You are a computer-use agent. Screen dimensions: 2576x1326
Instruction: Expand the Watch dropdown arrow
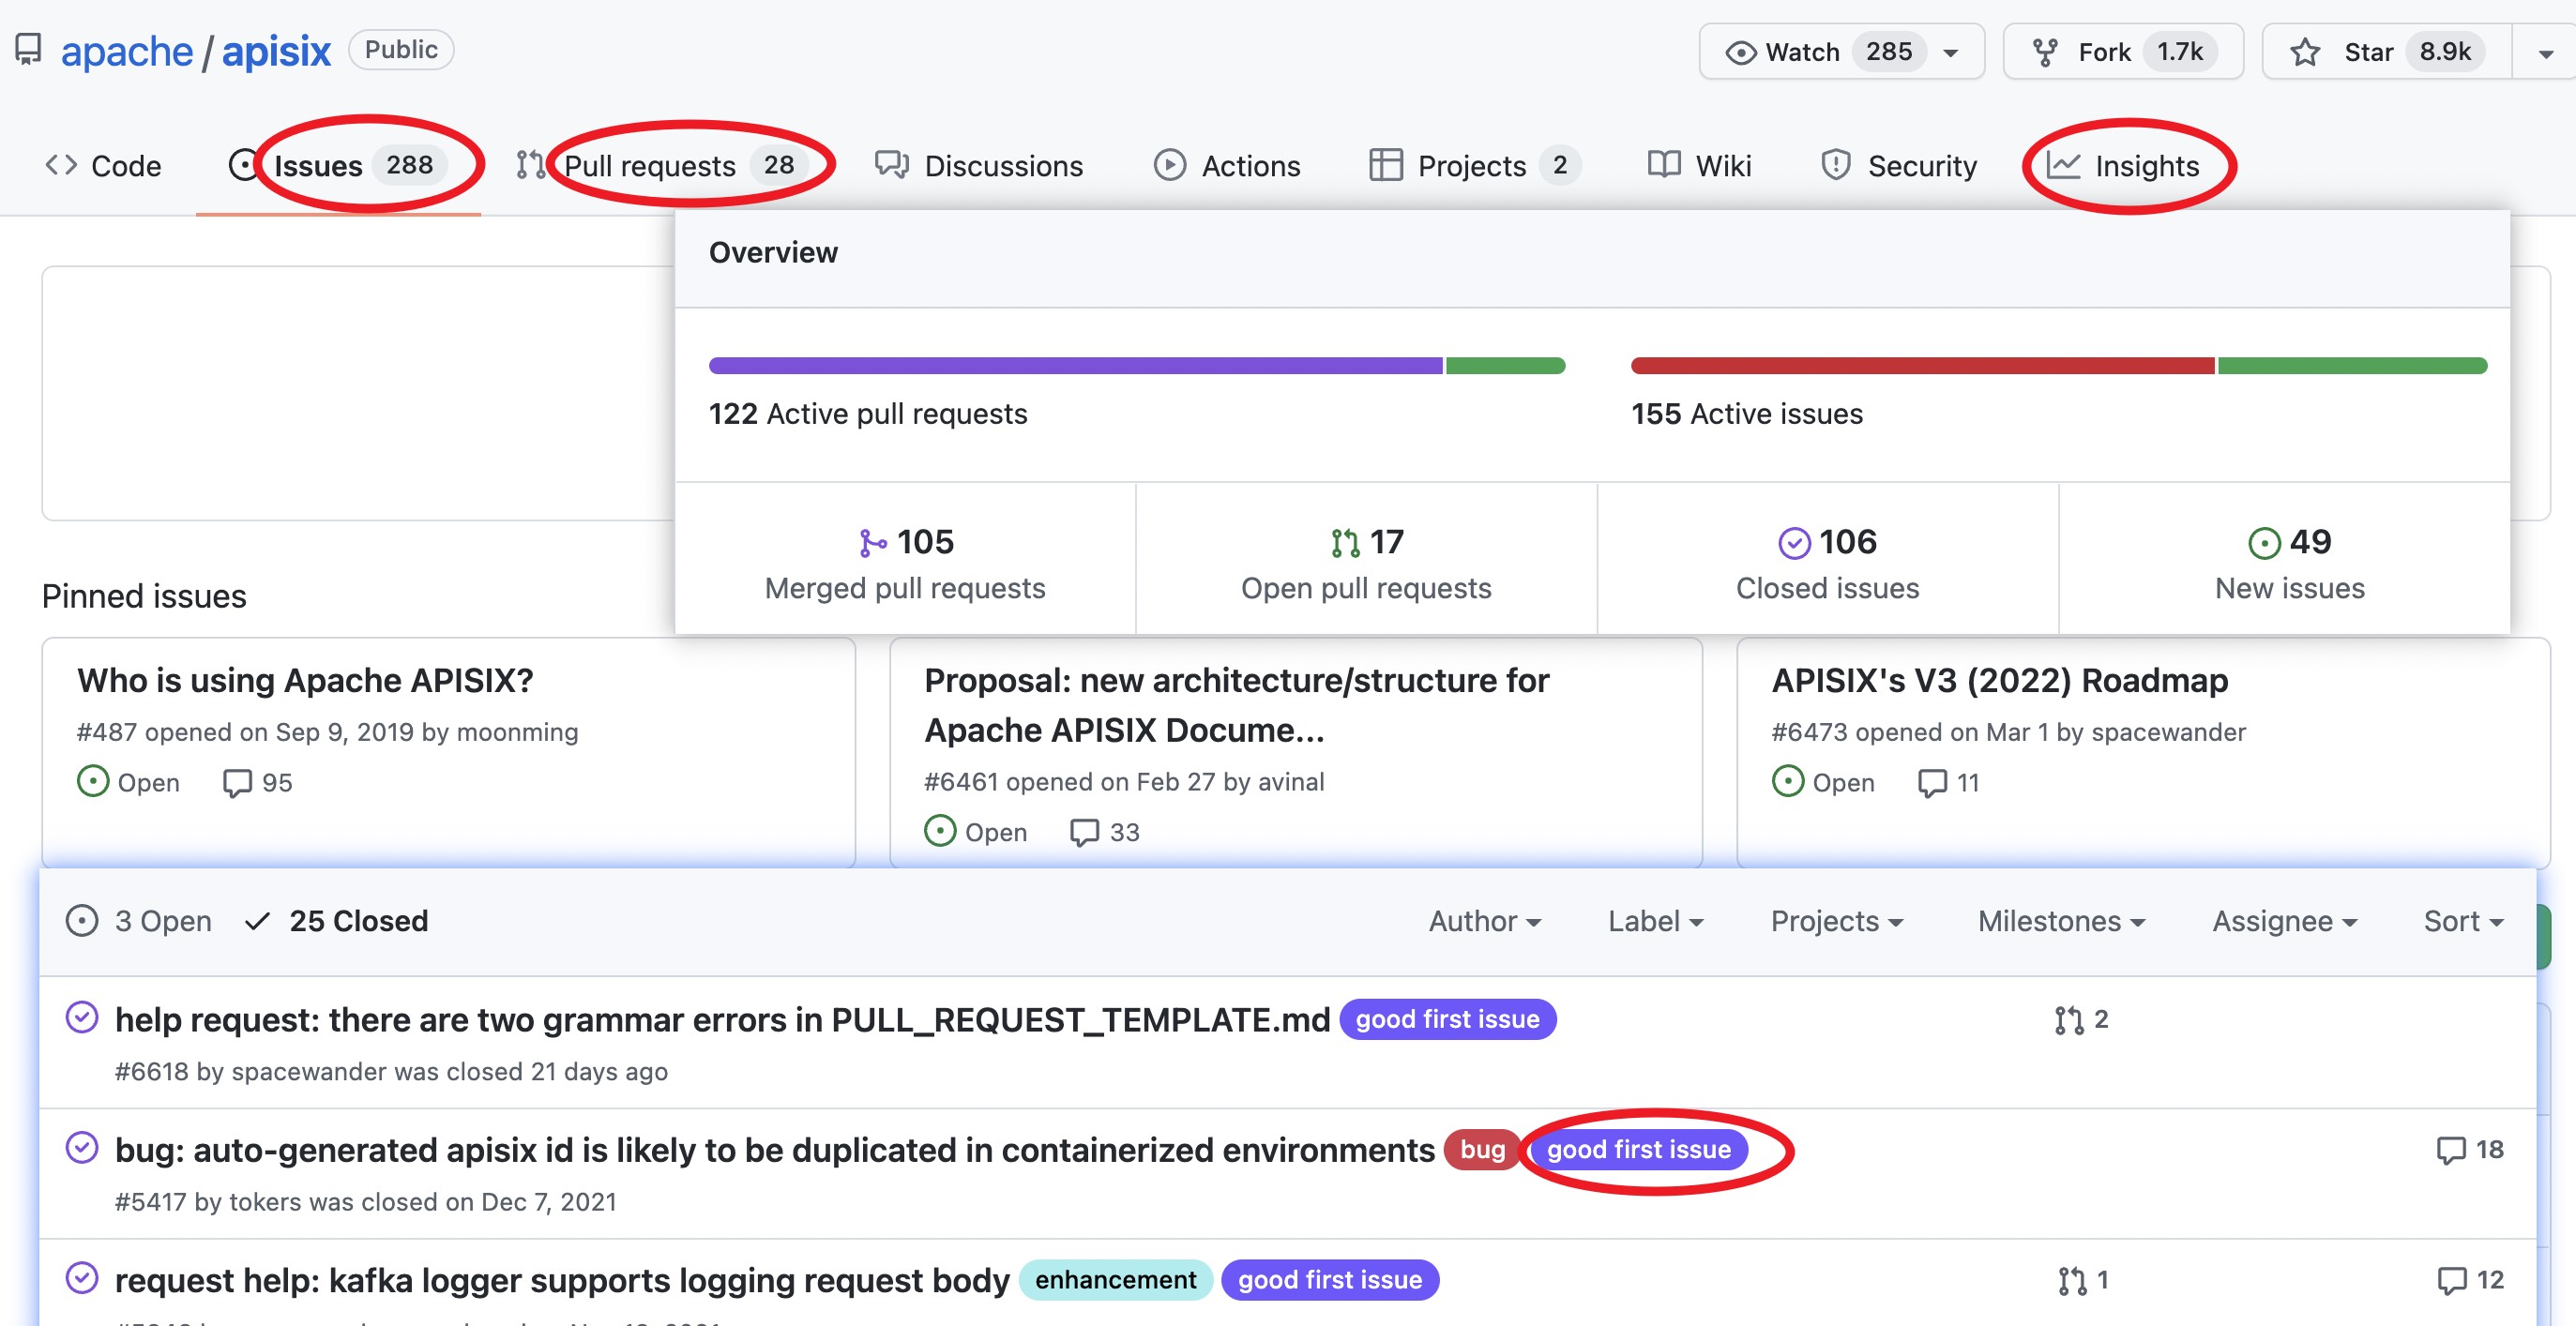(x=1951, y=53)
